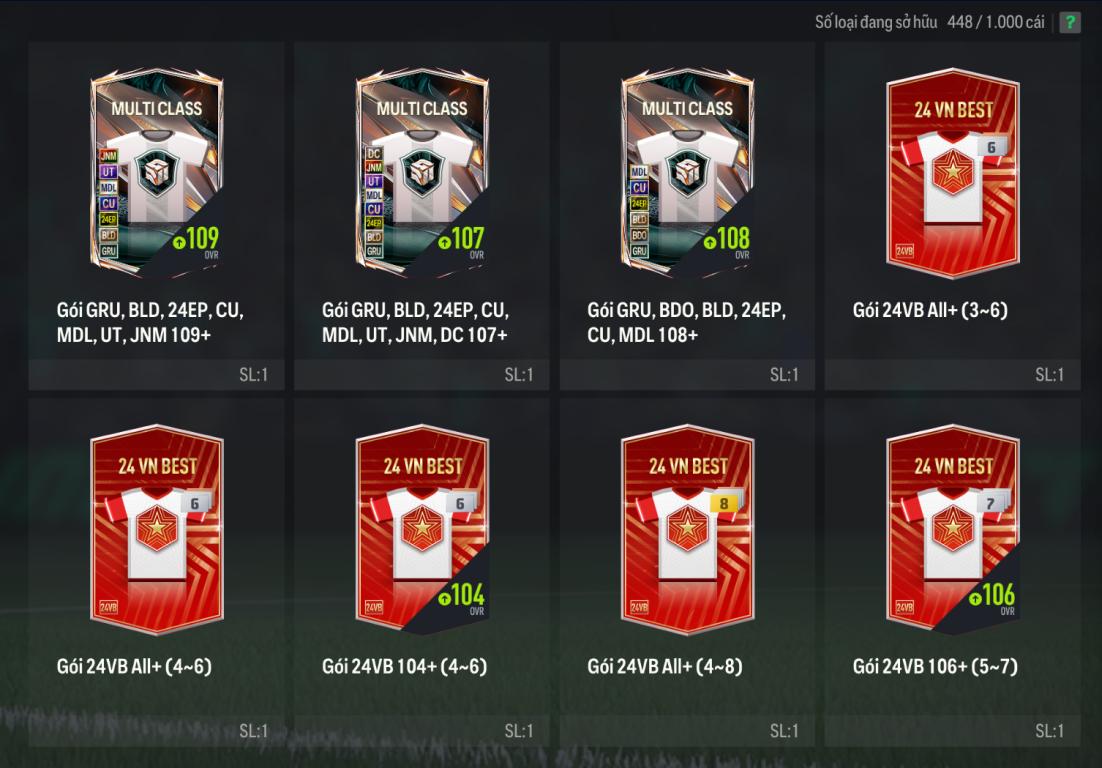The height and width of the screenshot is (768, 1102).
Task: Click the Gói GRU, BLD... JNM, DC 107+ label
Action: pyautogui.click(x=415, y=323)
